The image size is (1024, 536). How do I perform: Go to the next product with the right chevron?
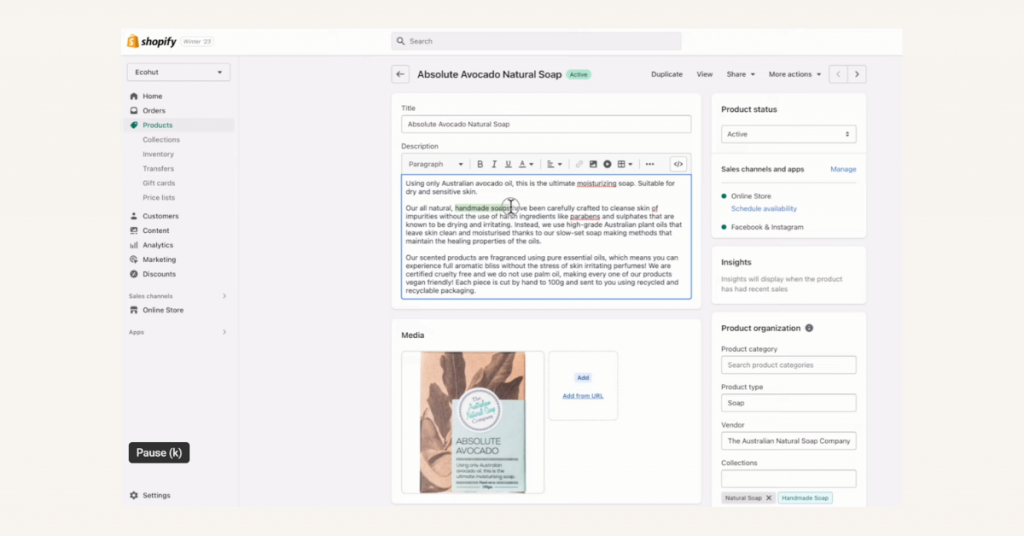pyautogui.click(x=857, y=74)
